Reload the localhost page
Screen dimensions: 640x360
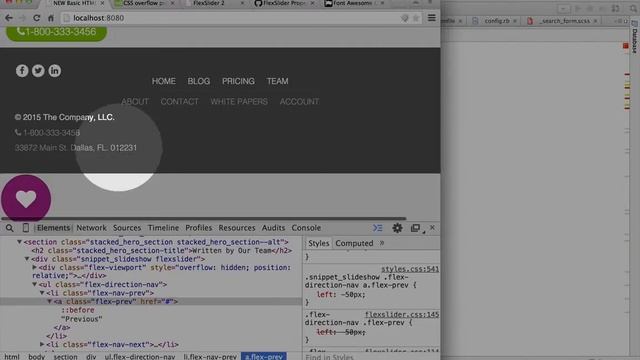coord(36,18)
